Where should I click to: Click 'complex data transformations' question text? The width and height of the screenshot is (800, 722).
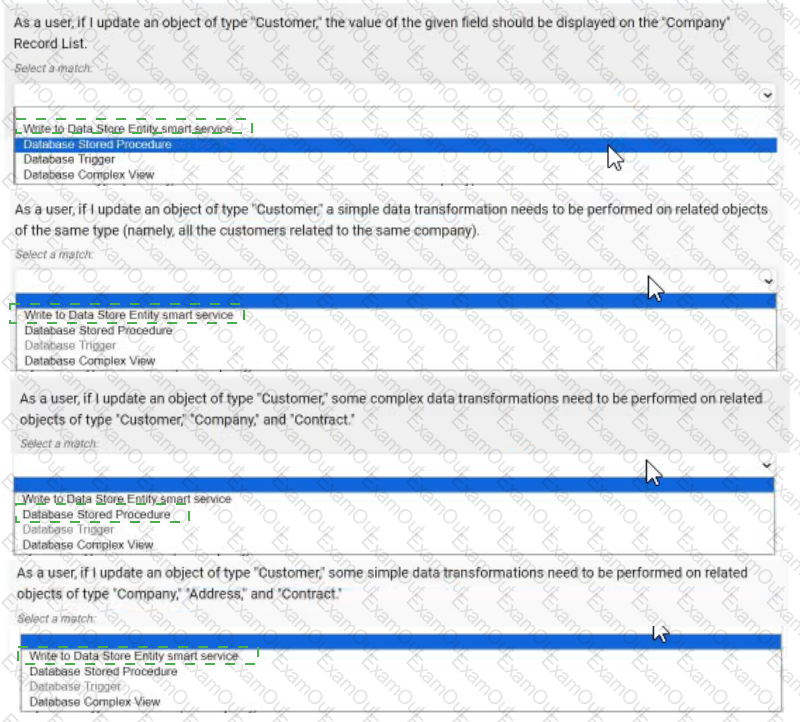(391, 409)
